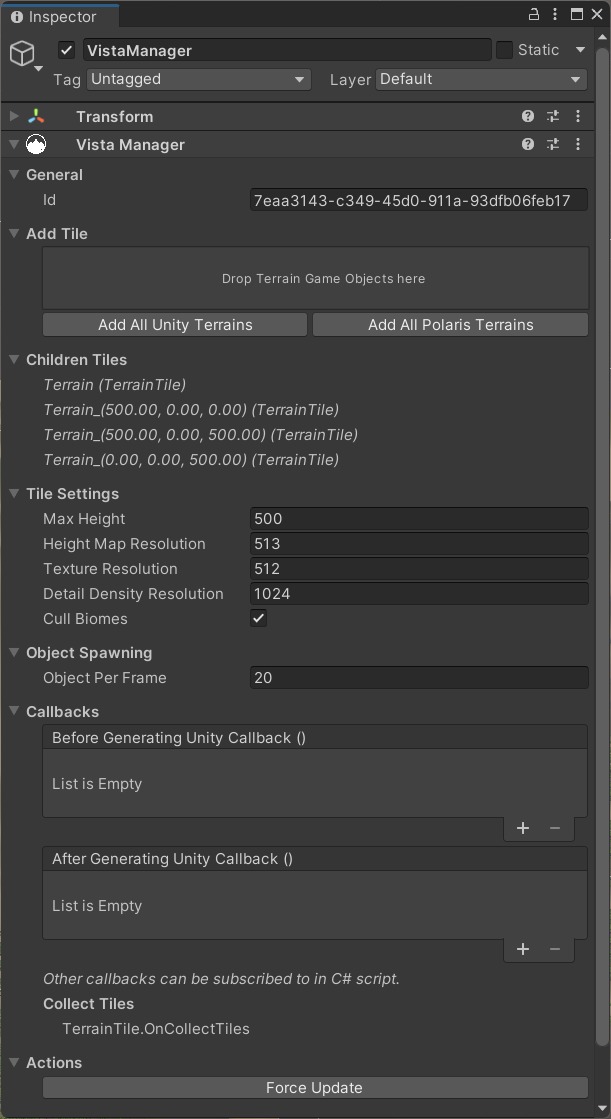Viewport: 611px width, 1119px height.
Task: Open the Tag dropdown
Action: [198, 79]
